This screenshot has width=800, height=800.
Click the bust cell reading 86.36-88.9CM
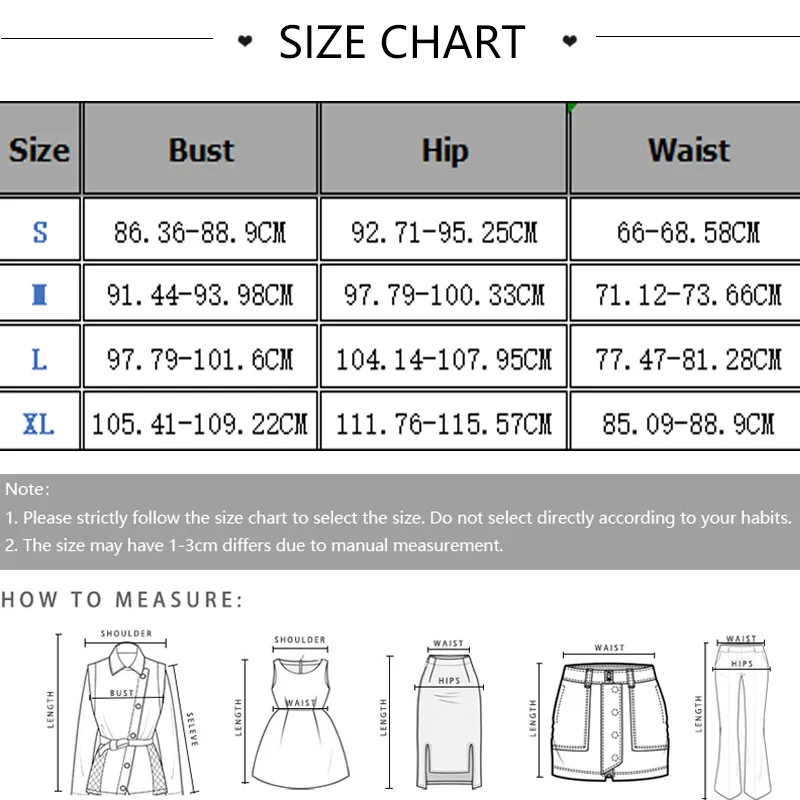pos(200,233)
